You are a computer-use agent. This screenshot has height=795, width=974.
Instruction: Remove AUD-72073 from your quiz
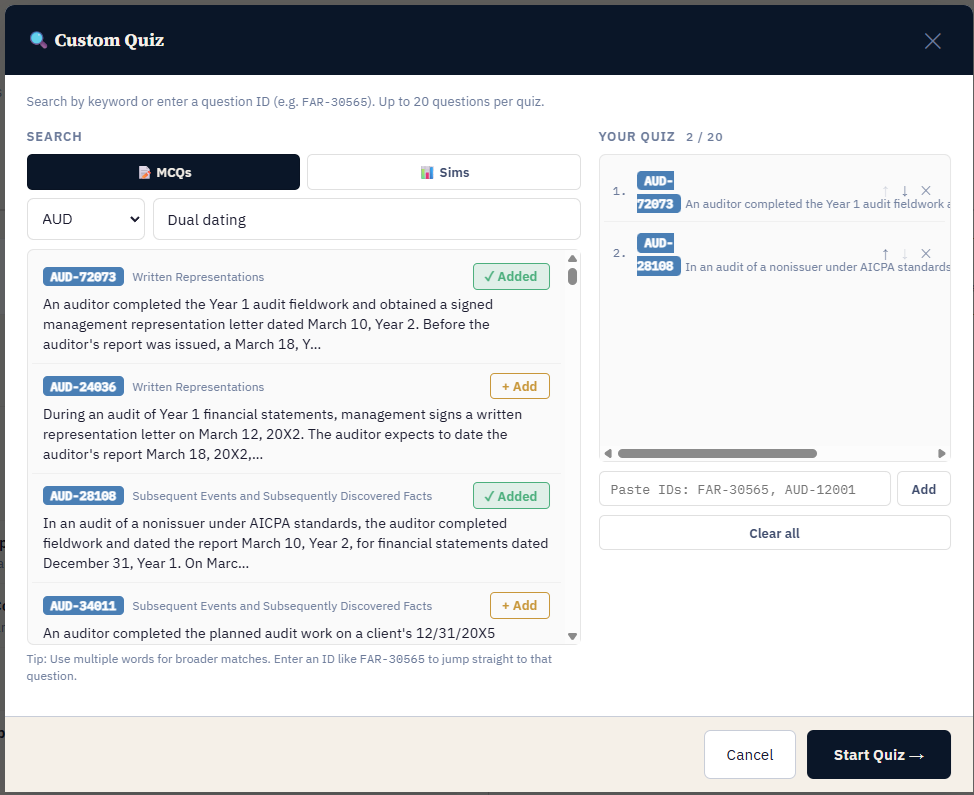[926, 191]
